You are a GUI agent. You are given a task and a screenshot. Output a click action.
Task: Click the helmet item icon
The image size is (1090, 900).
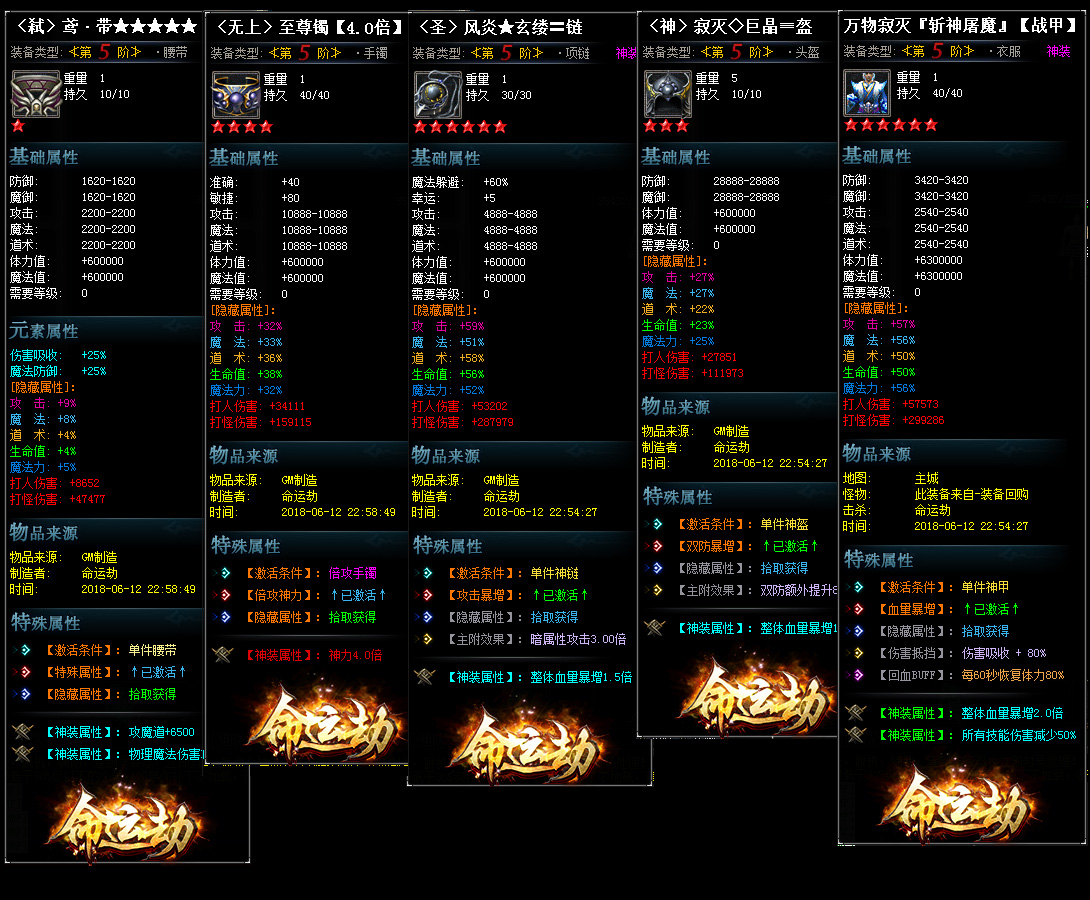tap(666, 95)
